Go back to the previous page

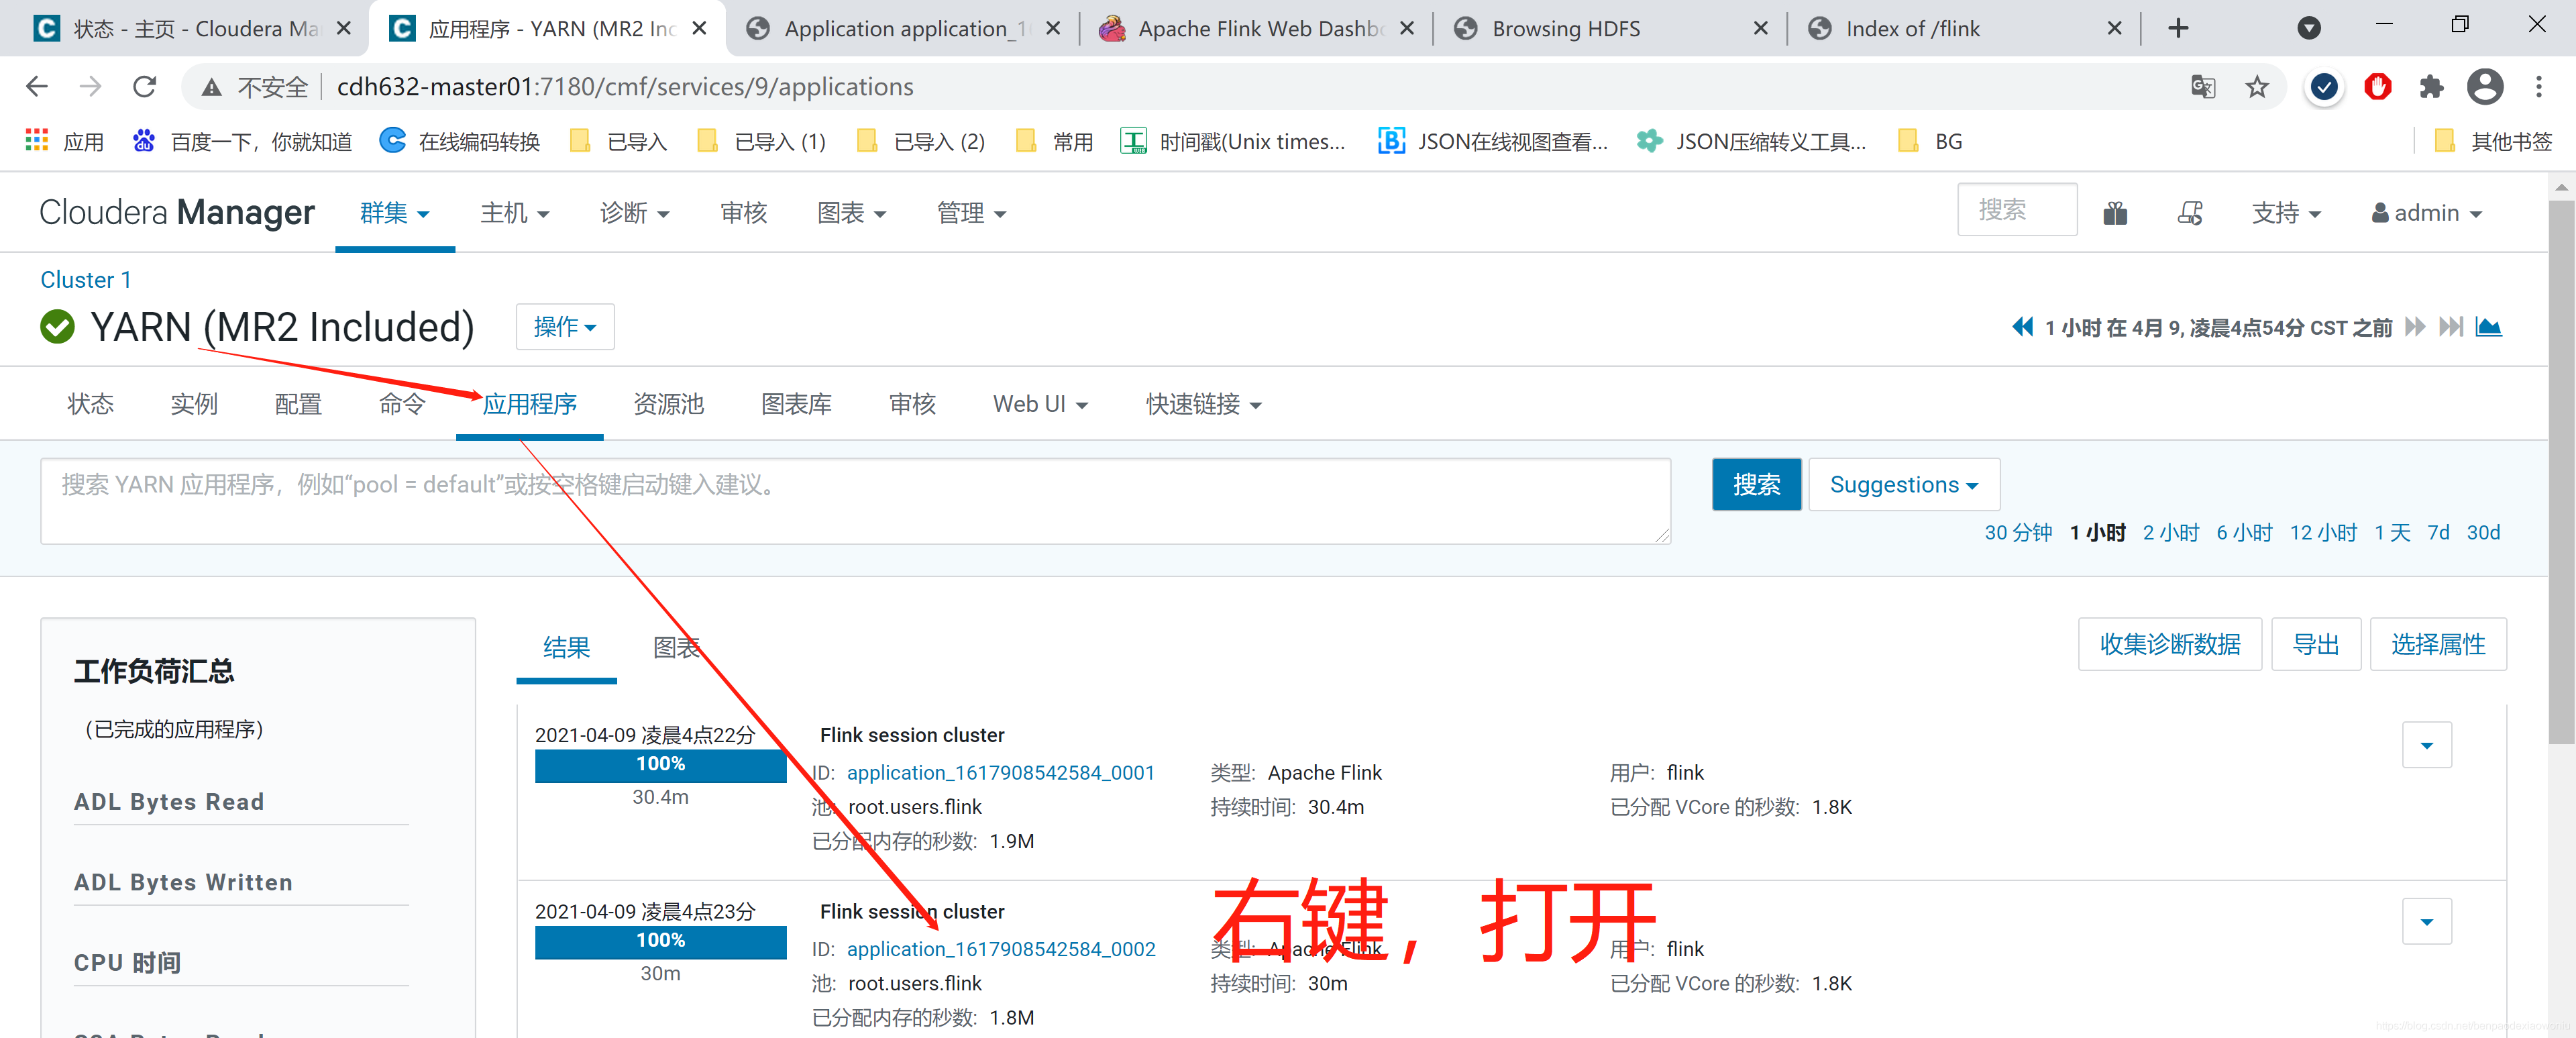click(37, 87)
